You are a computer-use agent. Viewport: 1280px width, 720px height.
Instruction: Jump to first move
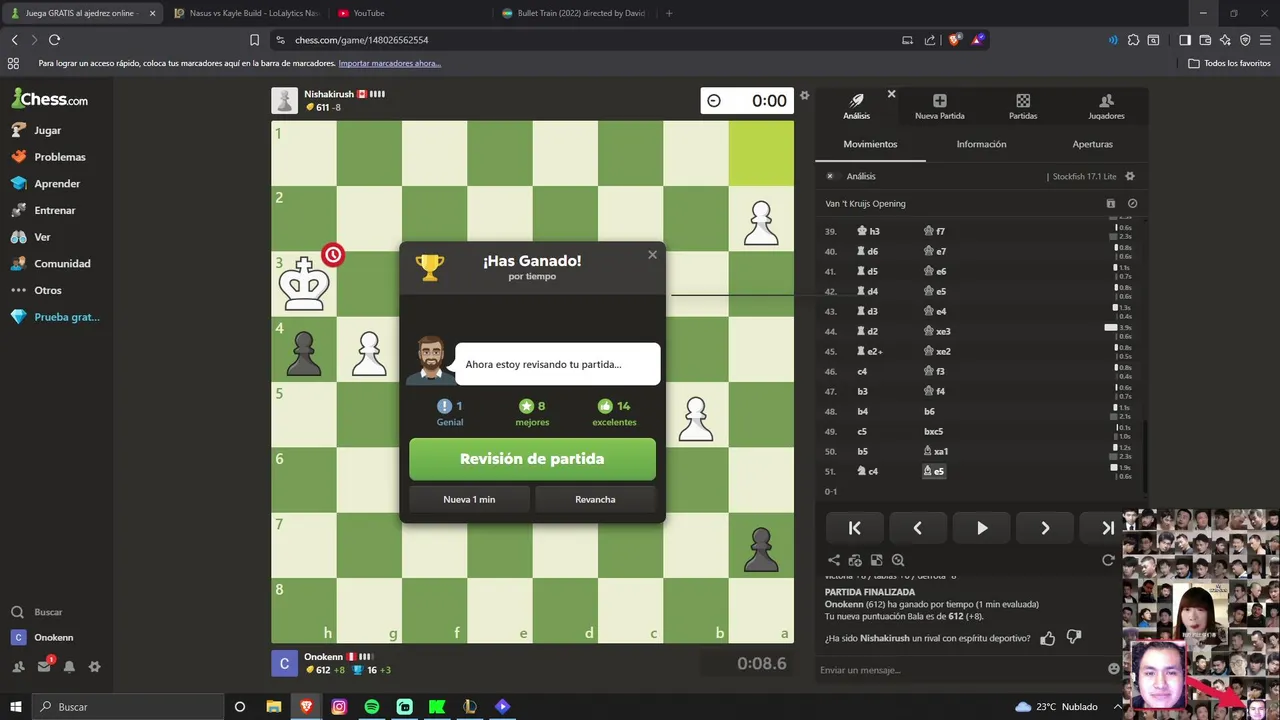pyautogui.click(x=854, y=528)
